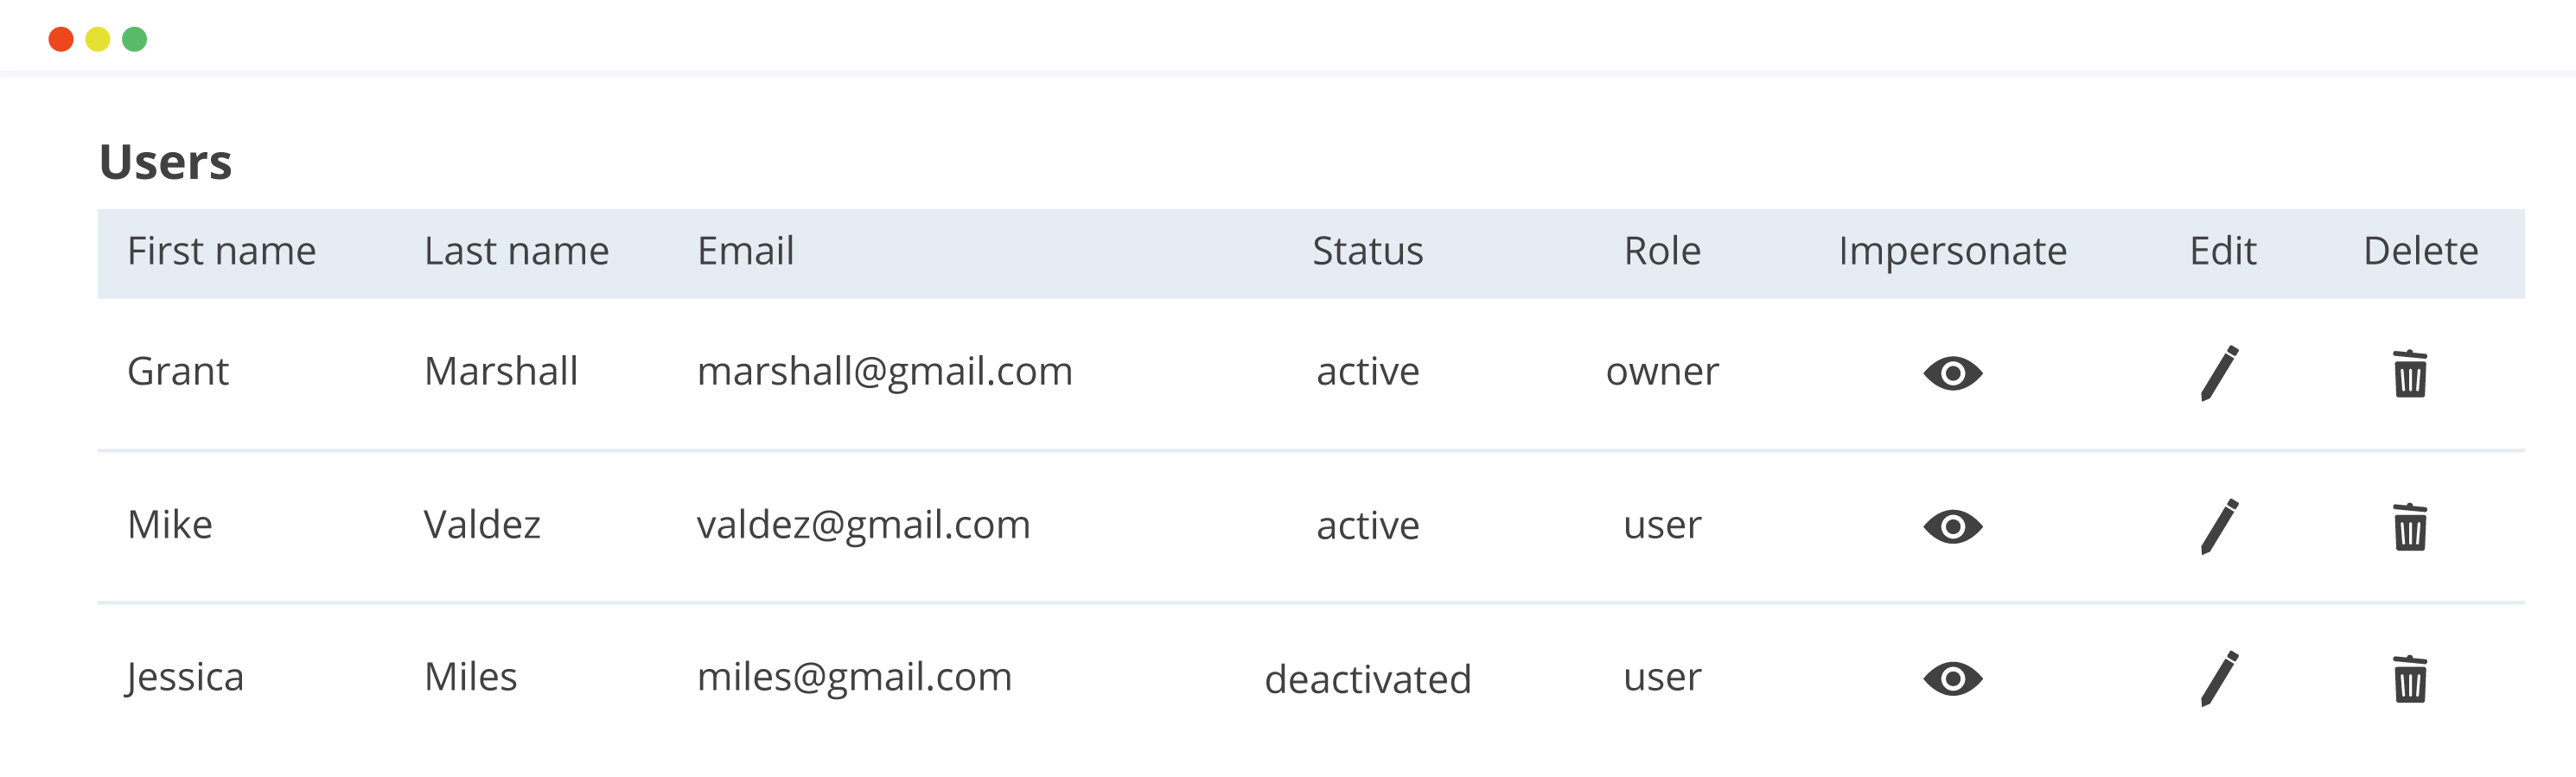Sort by First name column header

221,251
